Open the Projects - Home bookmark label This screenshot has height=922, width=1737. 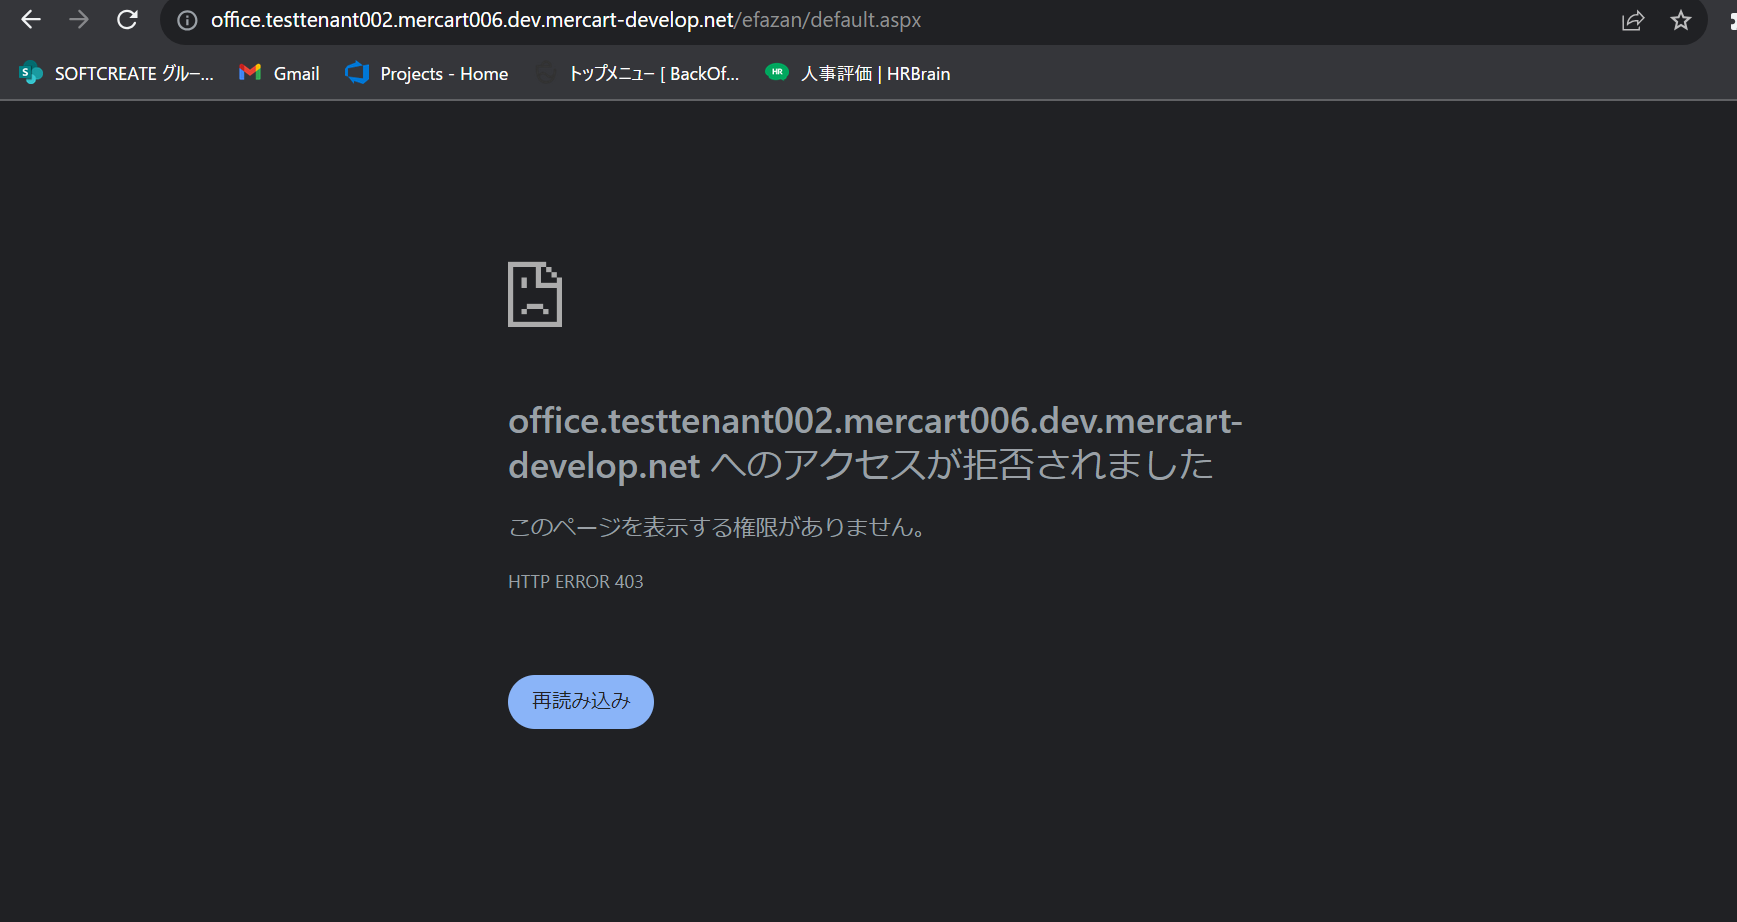click(x=444, y=74)
